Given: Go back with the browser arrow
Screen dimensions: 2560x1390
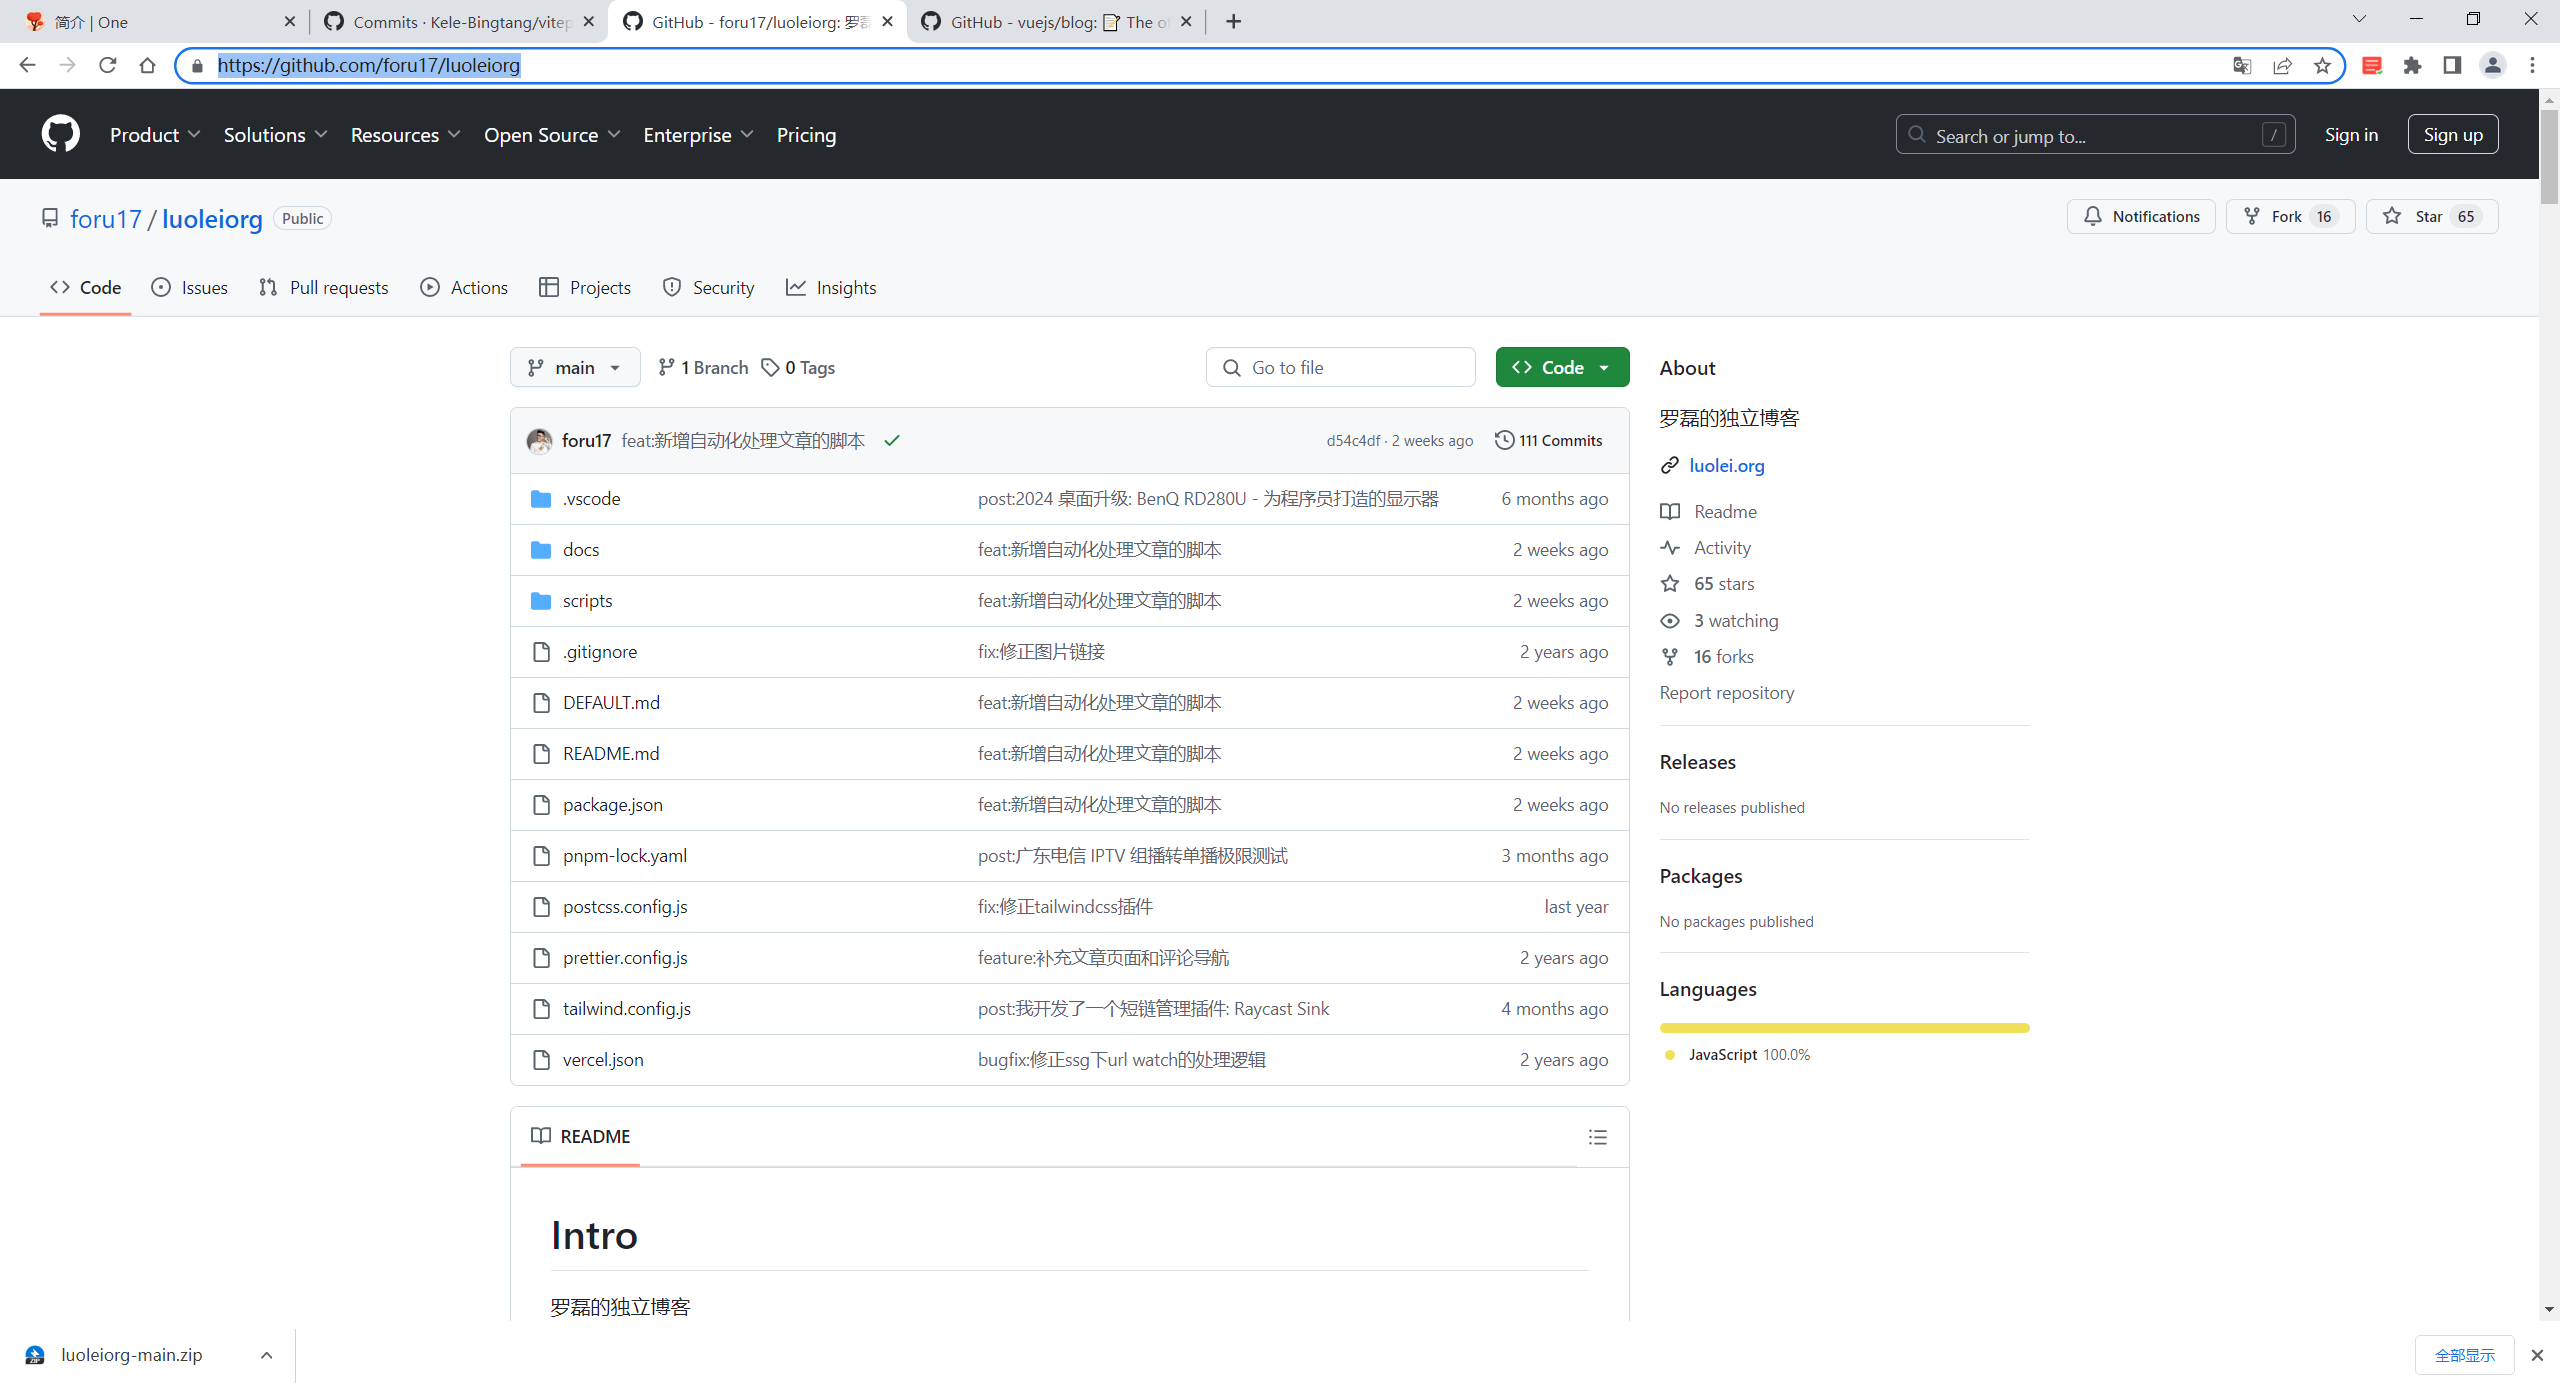Looking at the screenshot, I should pos(28,65).
